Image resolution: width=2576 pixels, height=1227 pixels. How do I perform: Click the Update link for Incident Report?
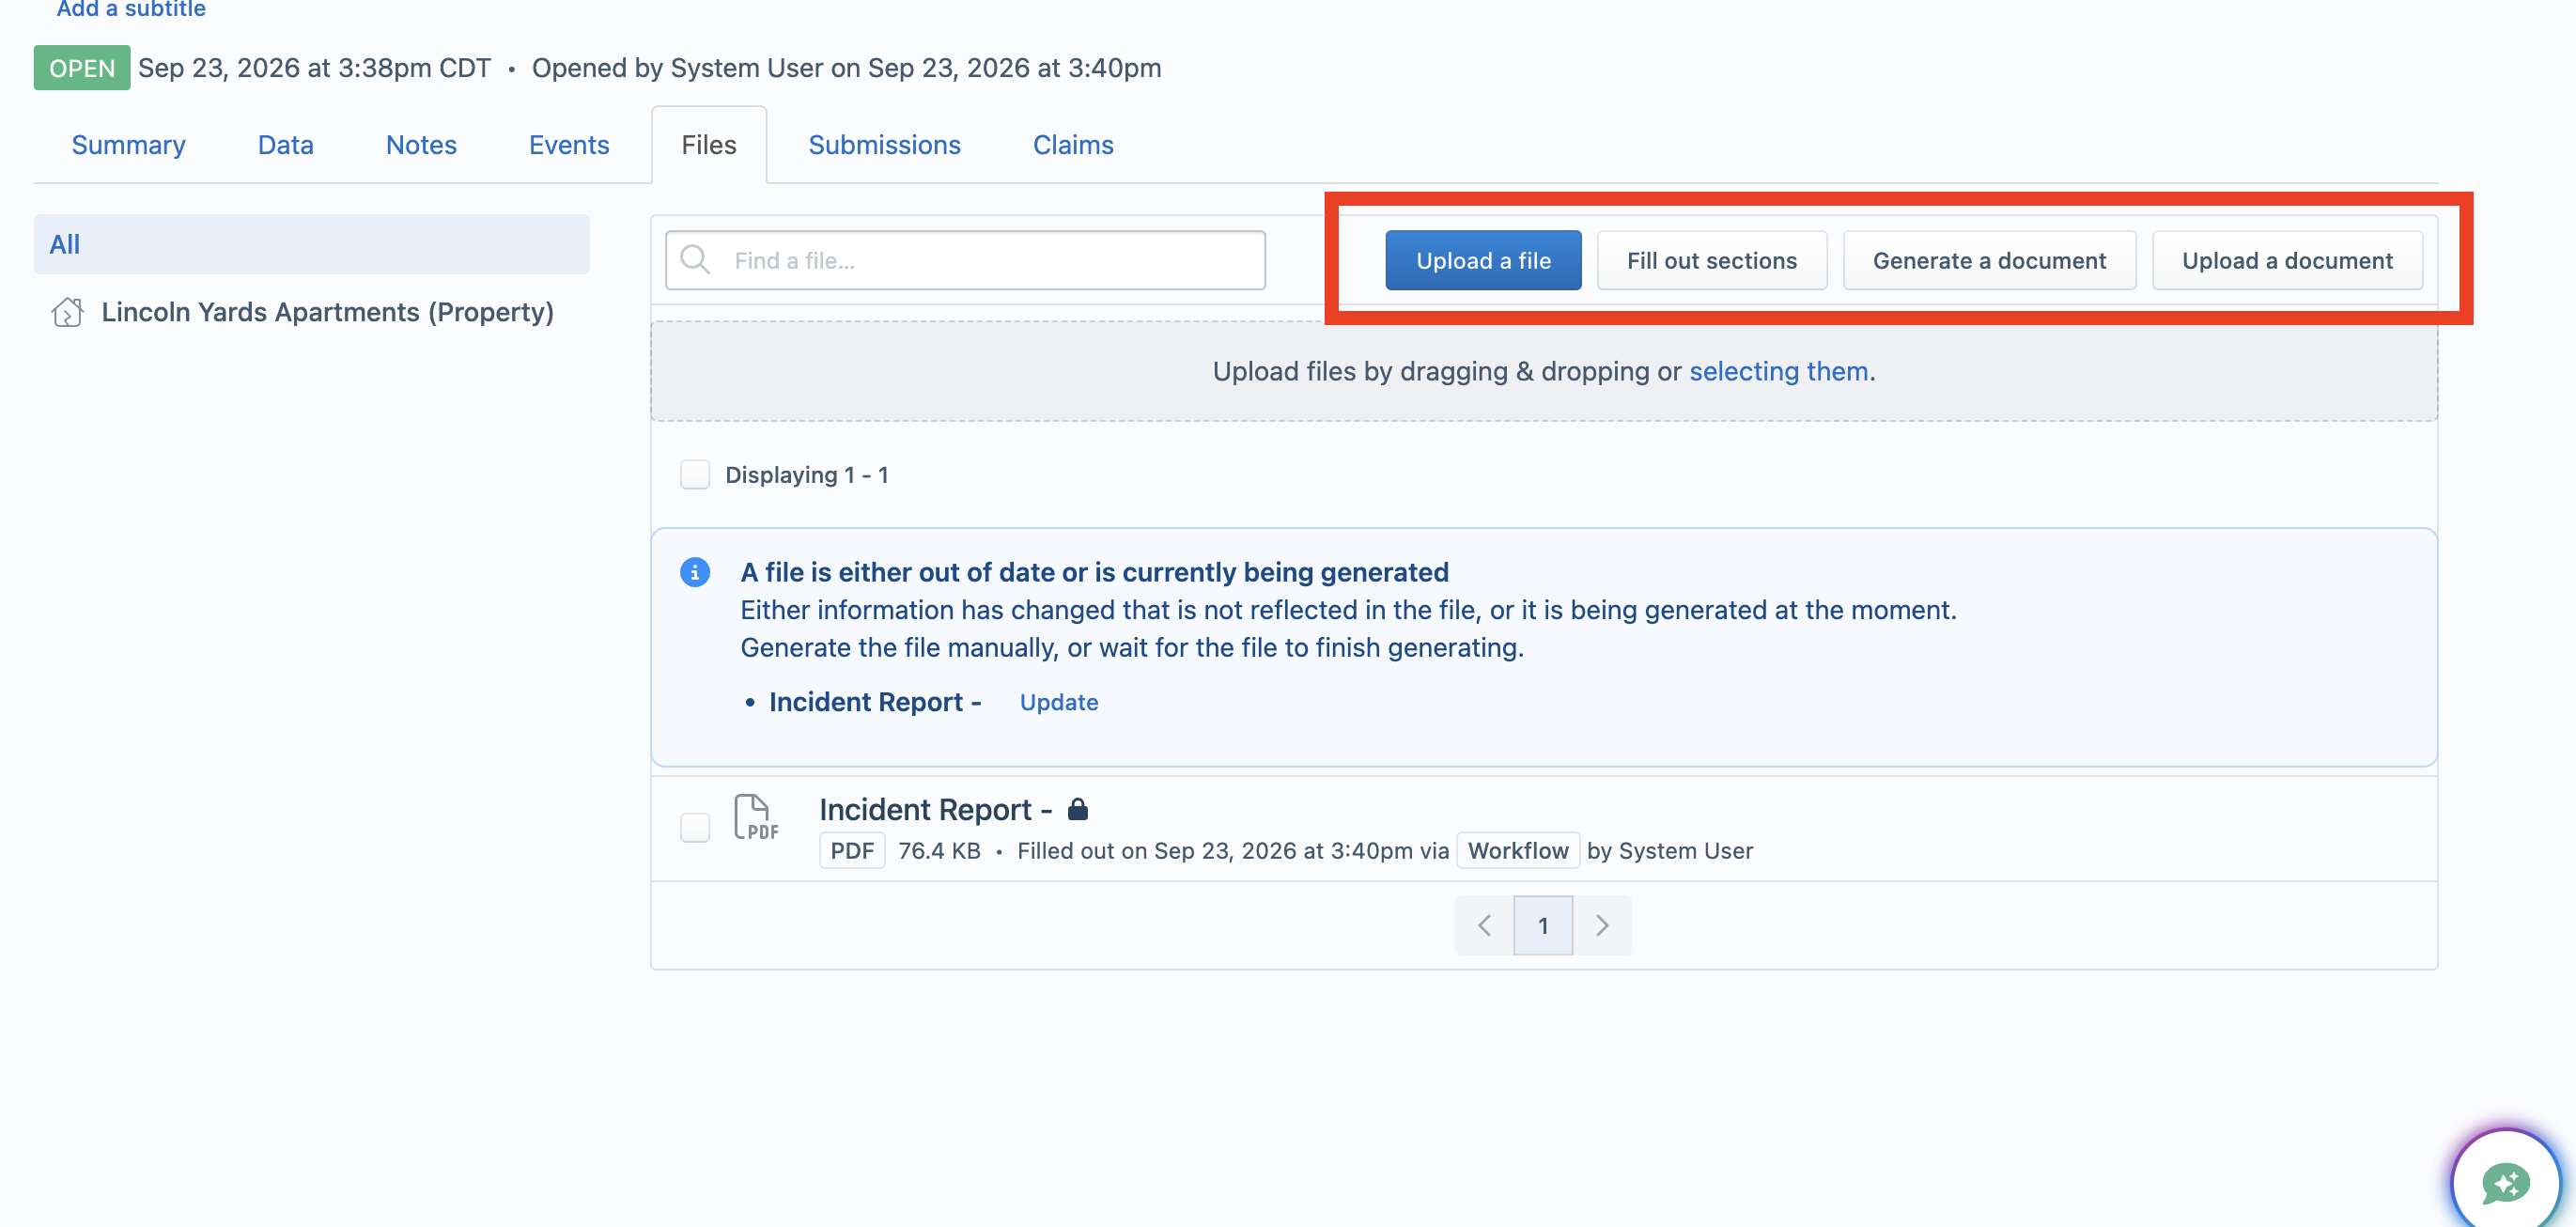click(1059, 702)
